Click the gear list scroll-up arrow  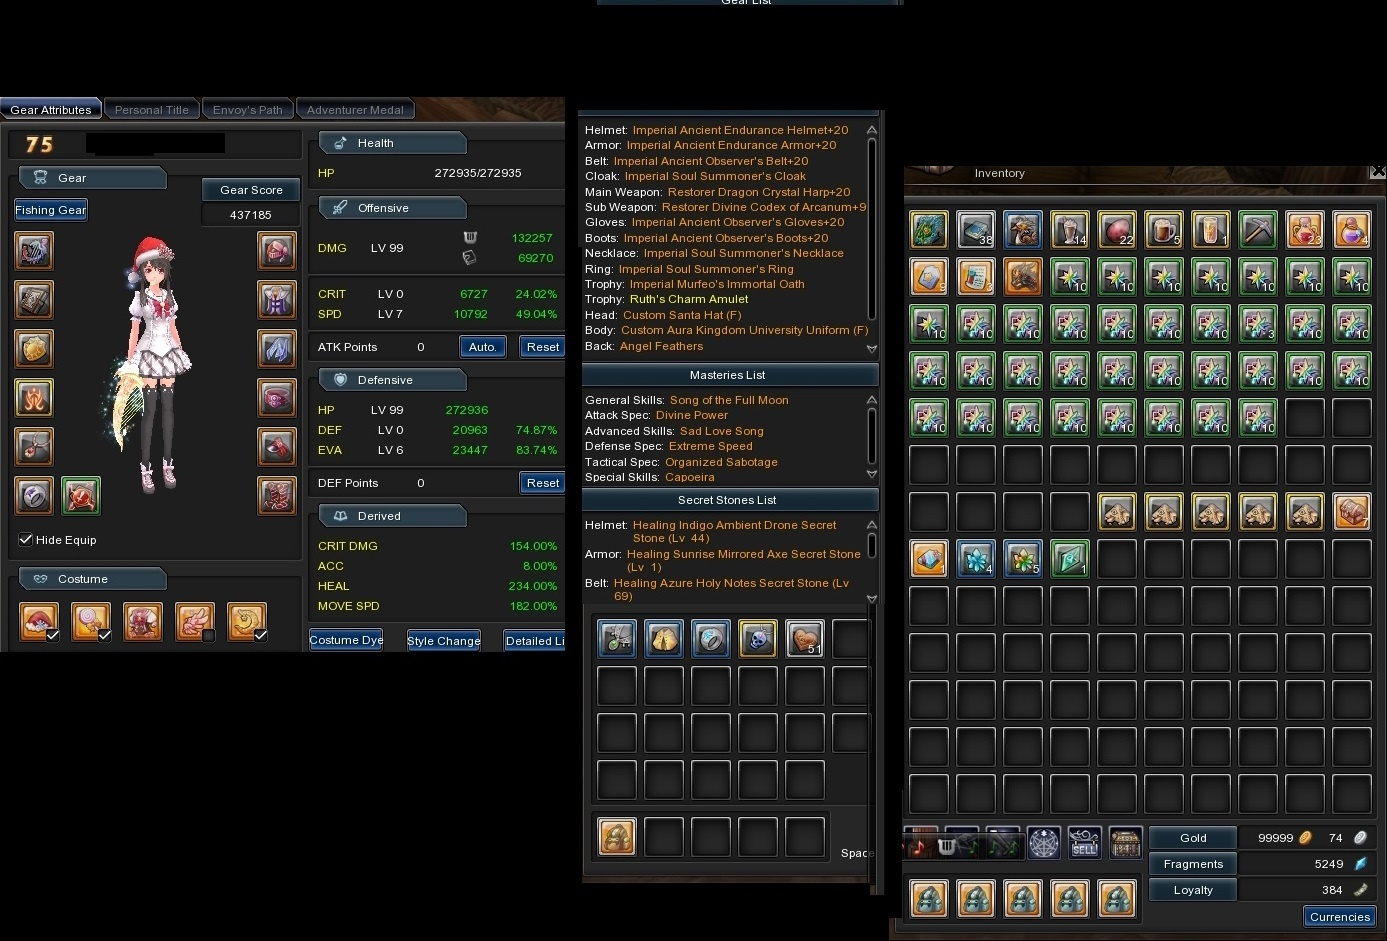[872, 130]
